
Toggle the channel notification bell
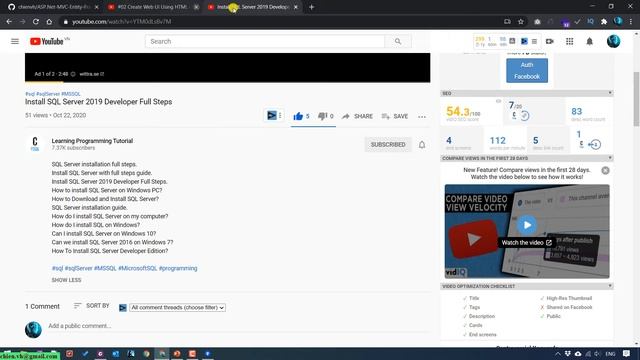click(x=422, y=144)
